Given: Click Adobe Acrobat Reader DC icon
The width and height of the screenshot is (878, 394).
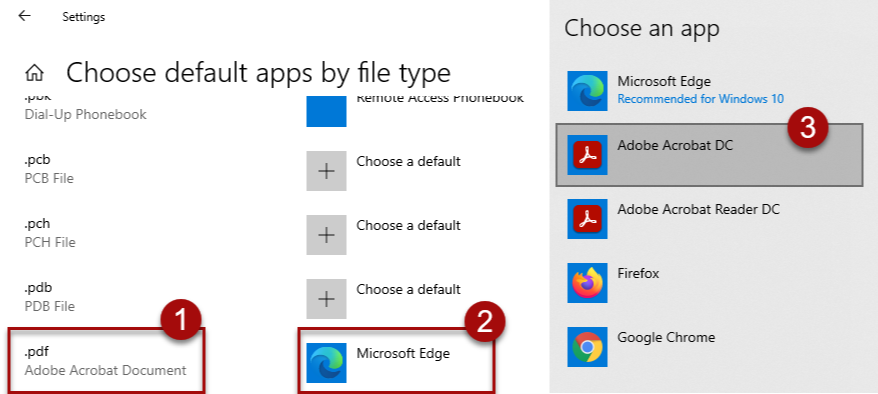Looking at the screenshot, I should tap(587, 218).
